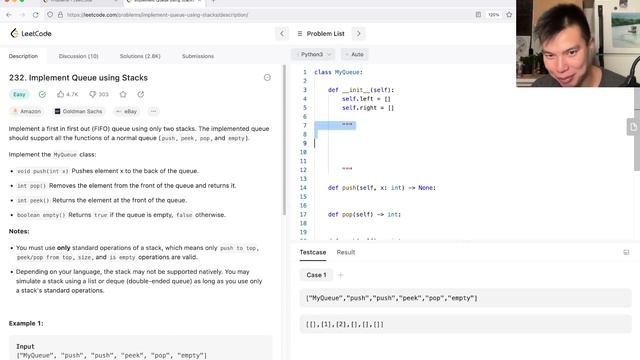This screenshot has width=640, height=360.
Task: Click the 120% zoom indicator
Action: click(x=493, y=15)
